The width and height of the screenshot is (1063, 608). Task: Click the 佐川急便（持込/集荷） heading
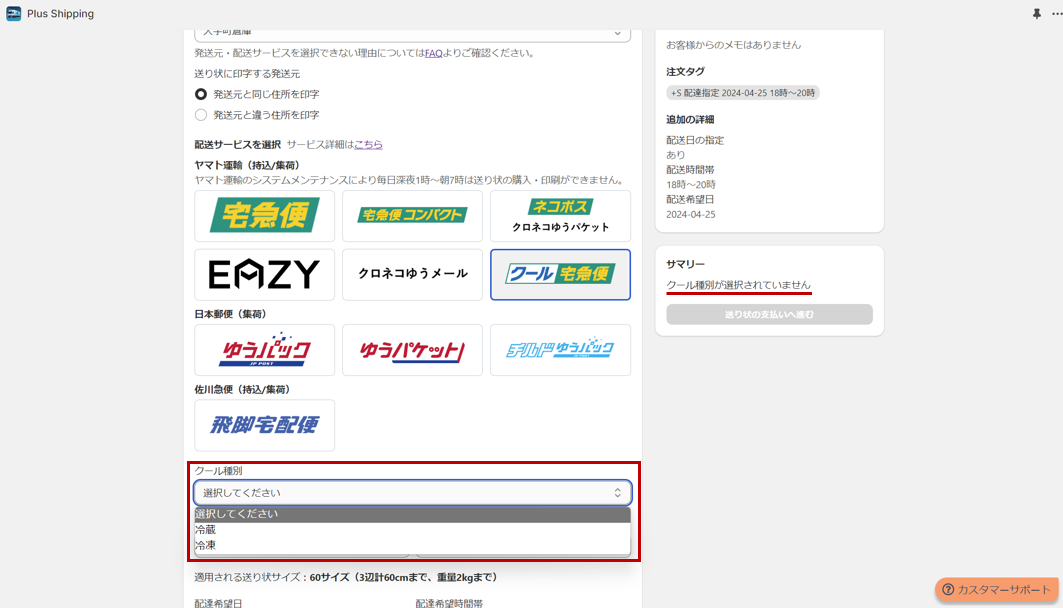(242, 390)
